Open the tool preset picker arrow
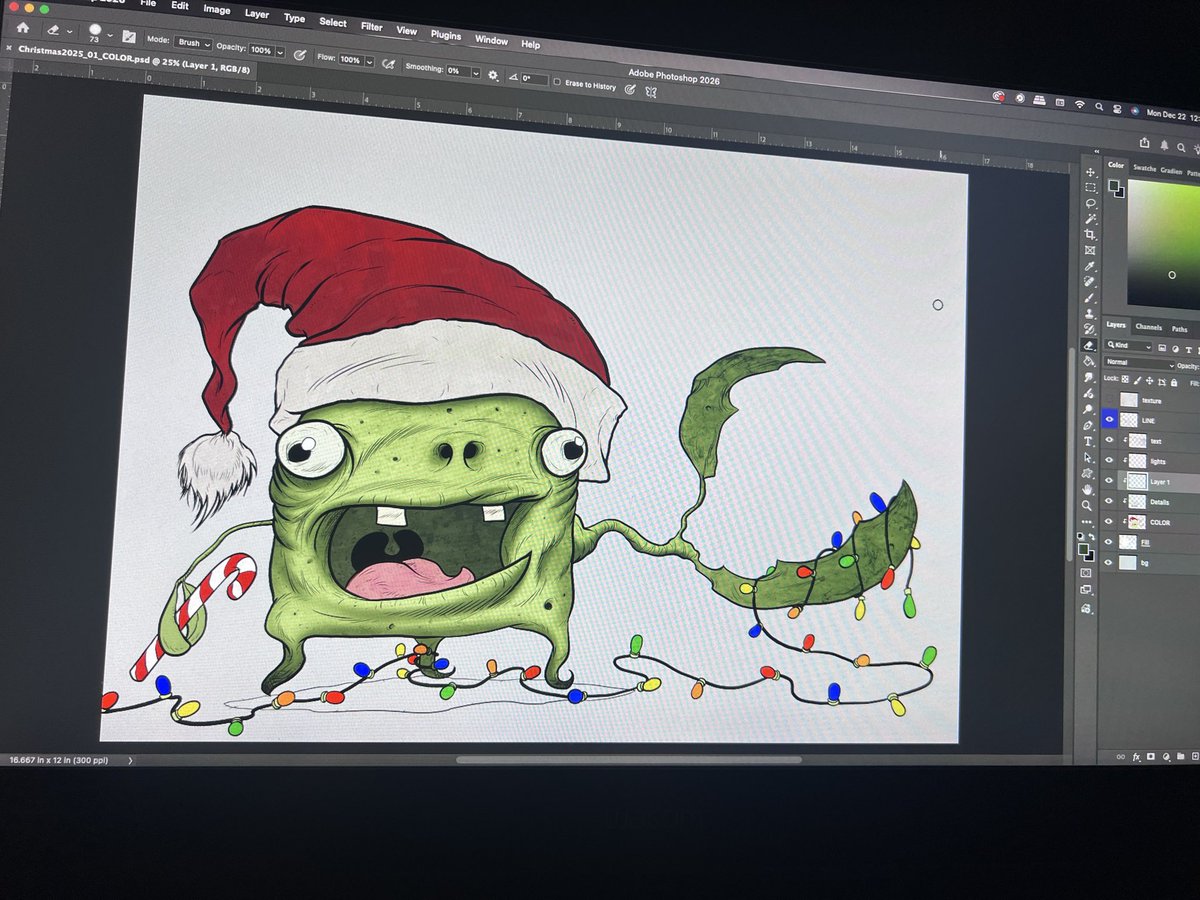The image size is (1200, 900). pos(69,31)
